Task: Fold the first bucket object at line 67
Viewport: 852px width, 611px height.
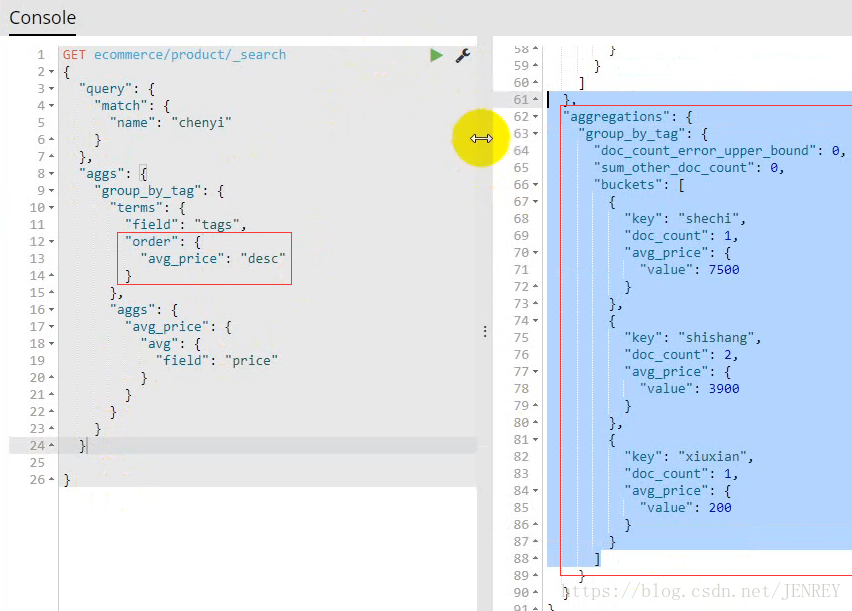Action: click(x=536, y=202)
